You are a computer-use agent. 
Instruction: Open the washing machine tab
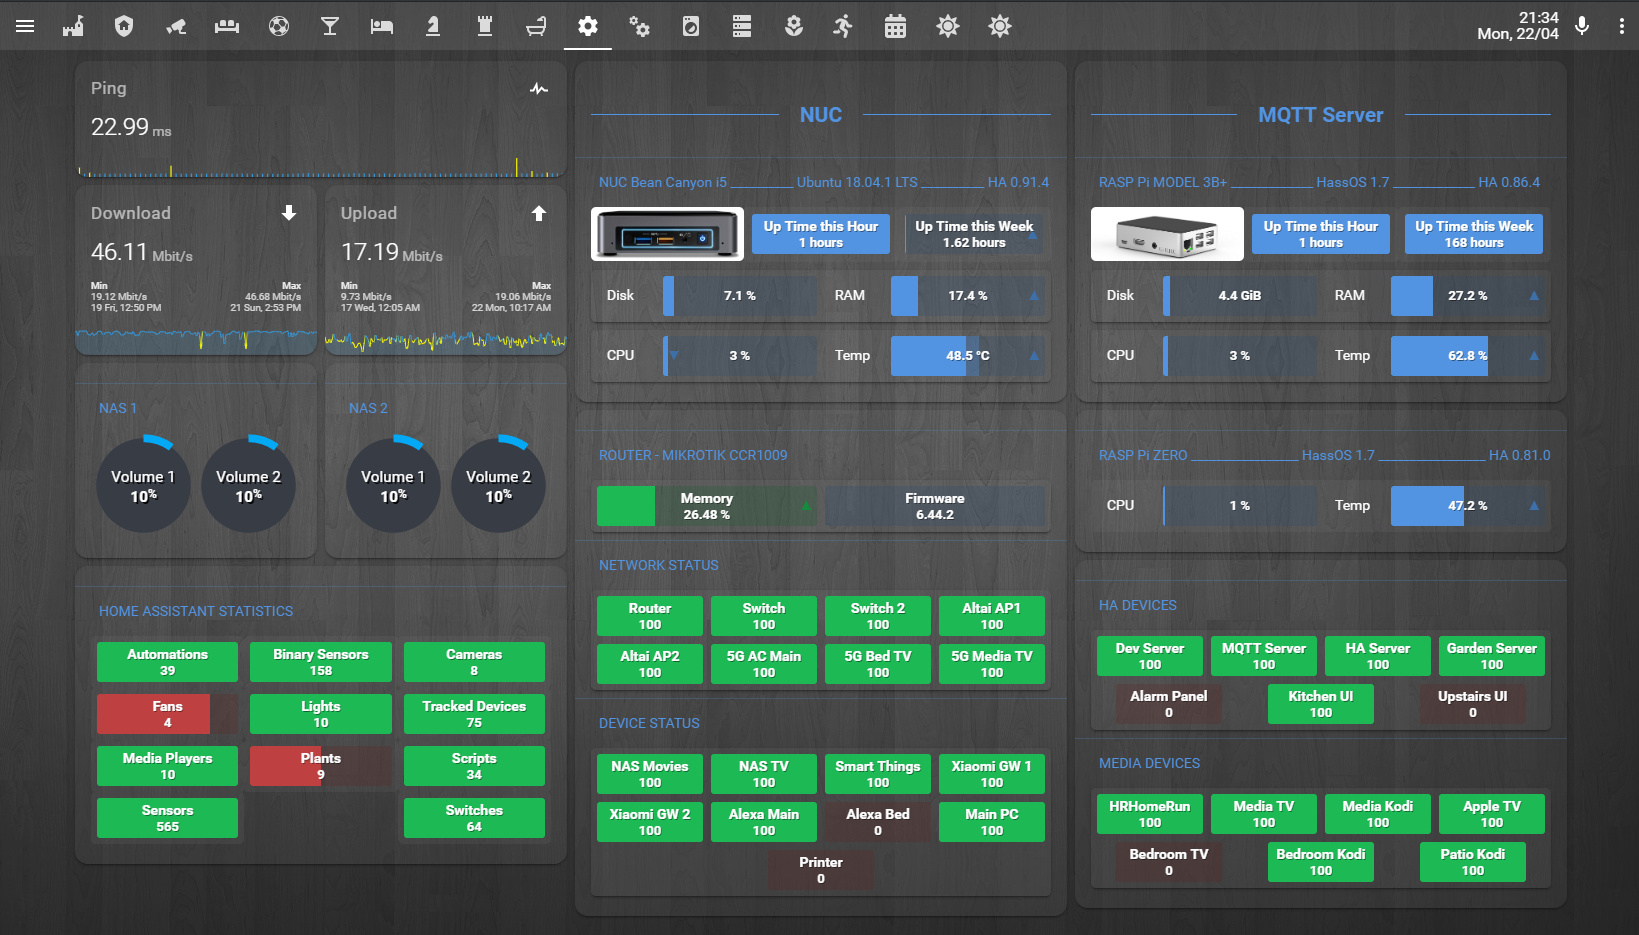coord(691,27)
